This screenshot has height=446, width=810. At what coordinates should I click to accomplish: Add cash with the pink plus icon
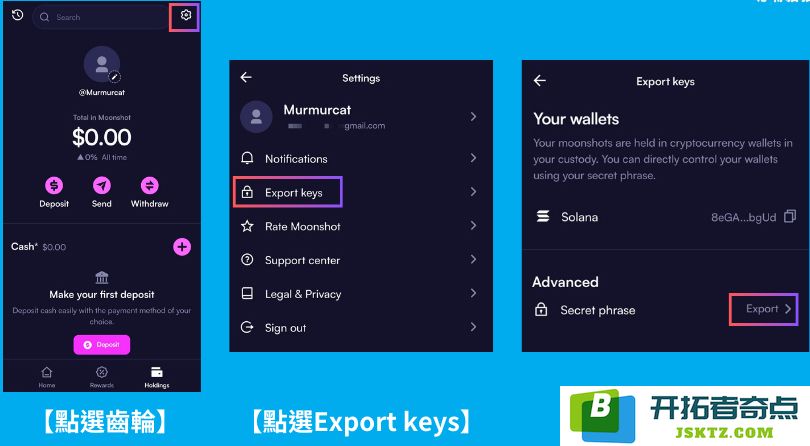(182, 247)
